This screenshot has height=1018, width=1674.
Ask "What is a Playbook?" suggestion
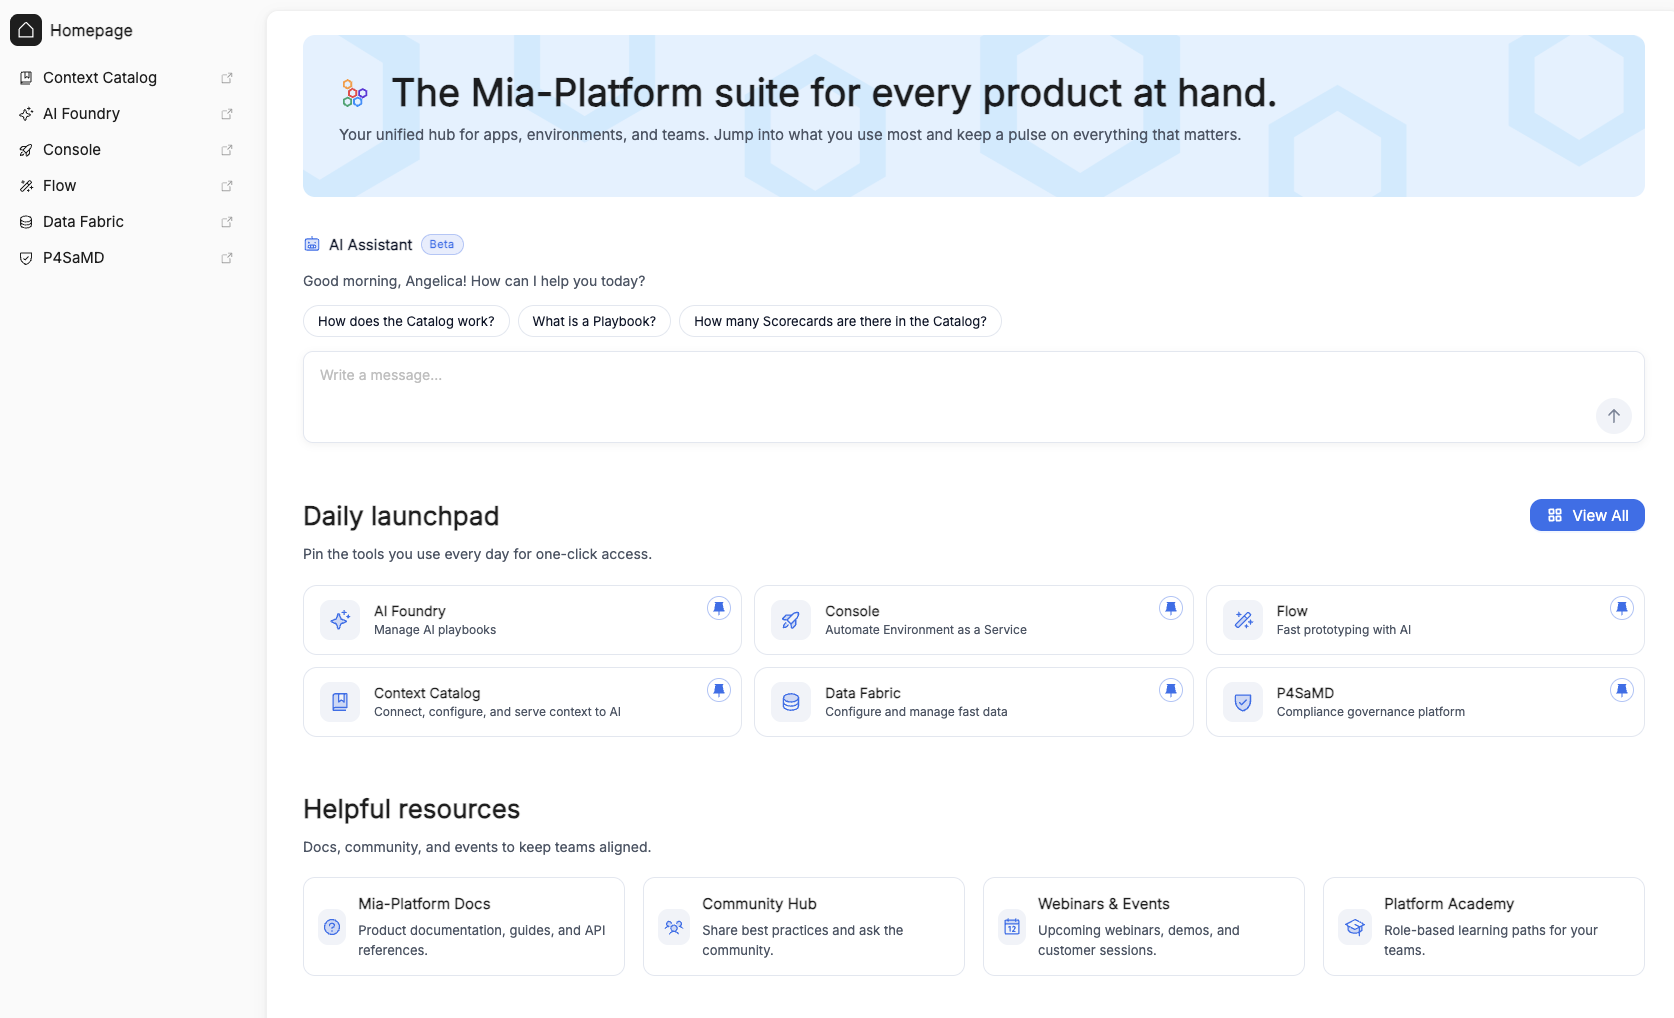594,321
